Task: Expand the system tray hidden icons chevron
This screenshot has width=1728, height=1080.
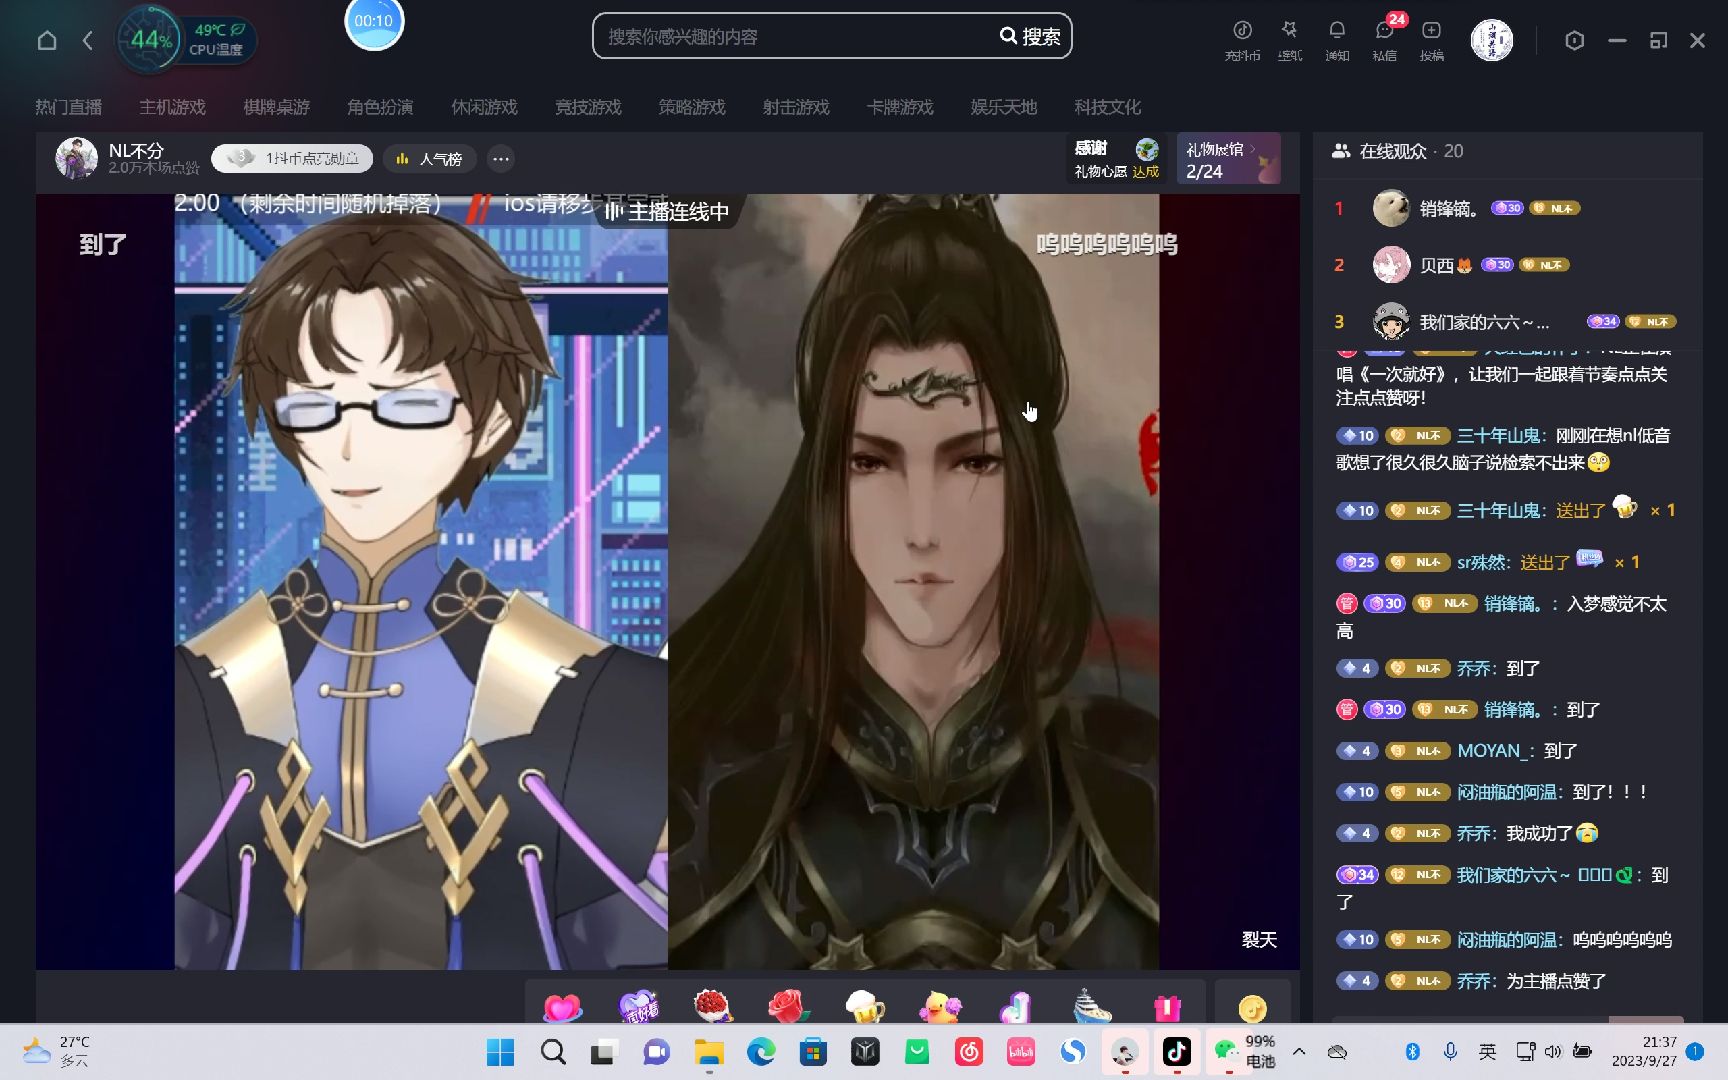Action: tap(1299, 1051)
